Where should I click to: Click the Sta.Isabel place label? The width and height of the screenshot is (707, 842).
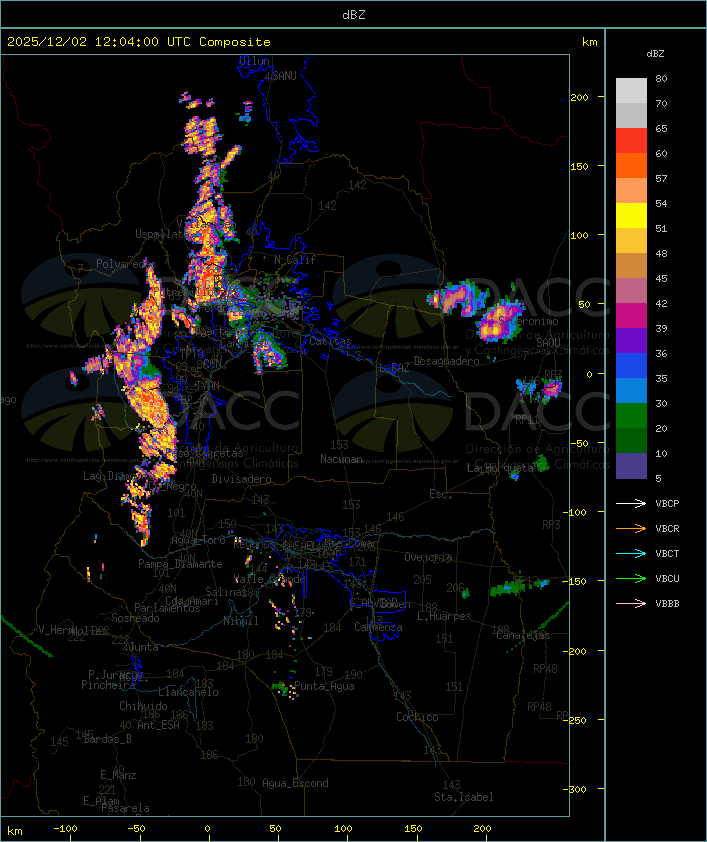tap(464, 797)
